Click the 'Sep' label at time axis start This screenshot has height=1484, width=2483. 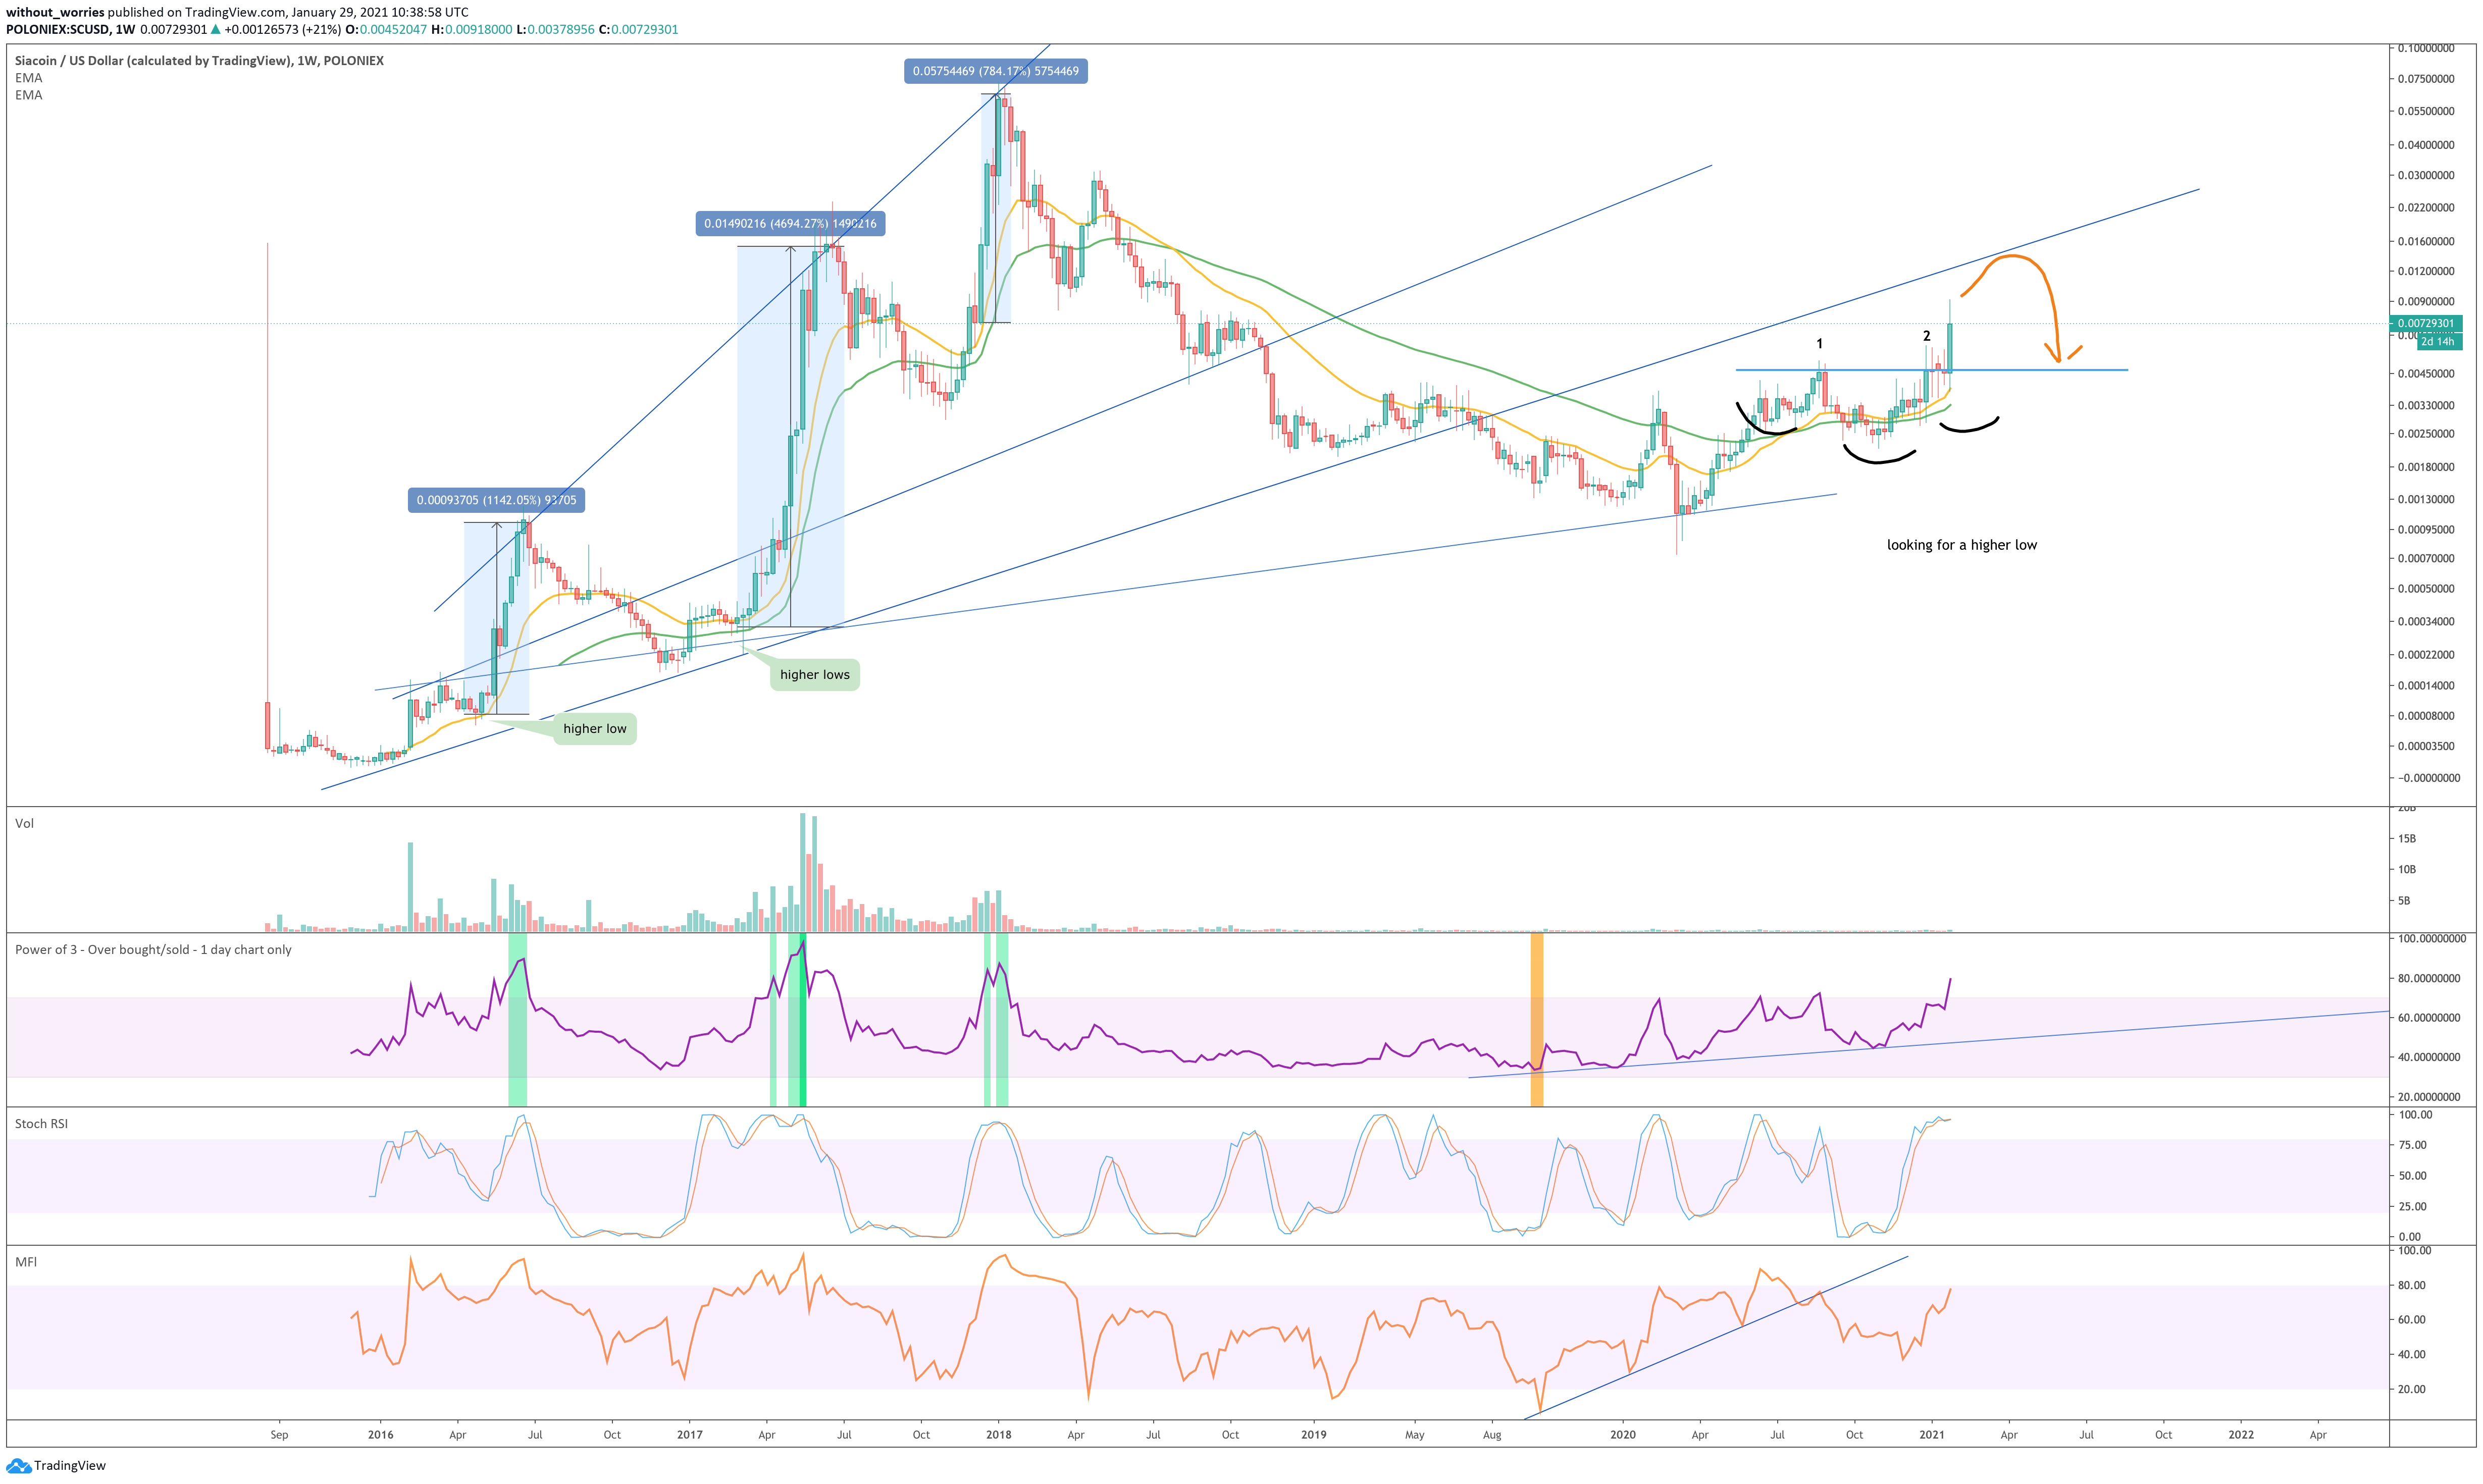click(279, 1435)
